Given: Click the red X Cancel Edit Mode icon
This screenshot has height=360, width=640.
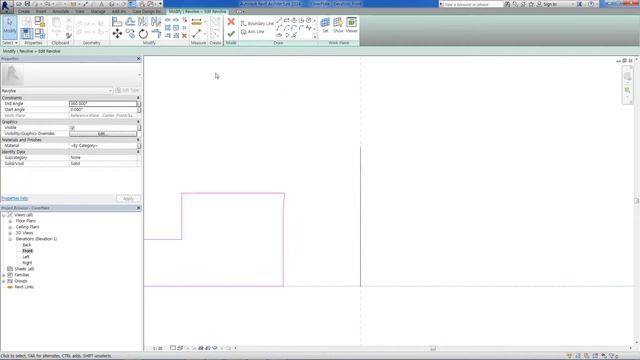Looking at the screenshot, I should pyautogui.click(x=231, y=22).
